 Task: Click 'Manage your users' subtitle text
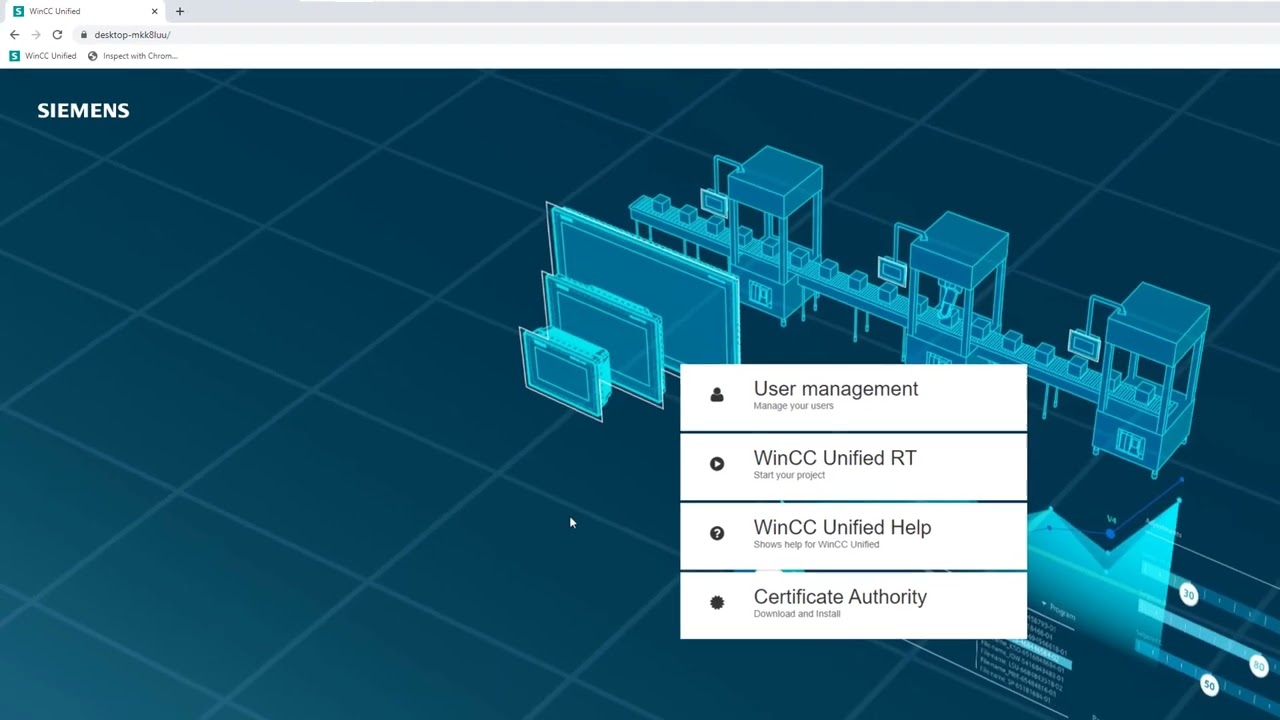coord(793,406)
